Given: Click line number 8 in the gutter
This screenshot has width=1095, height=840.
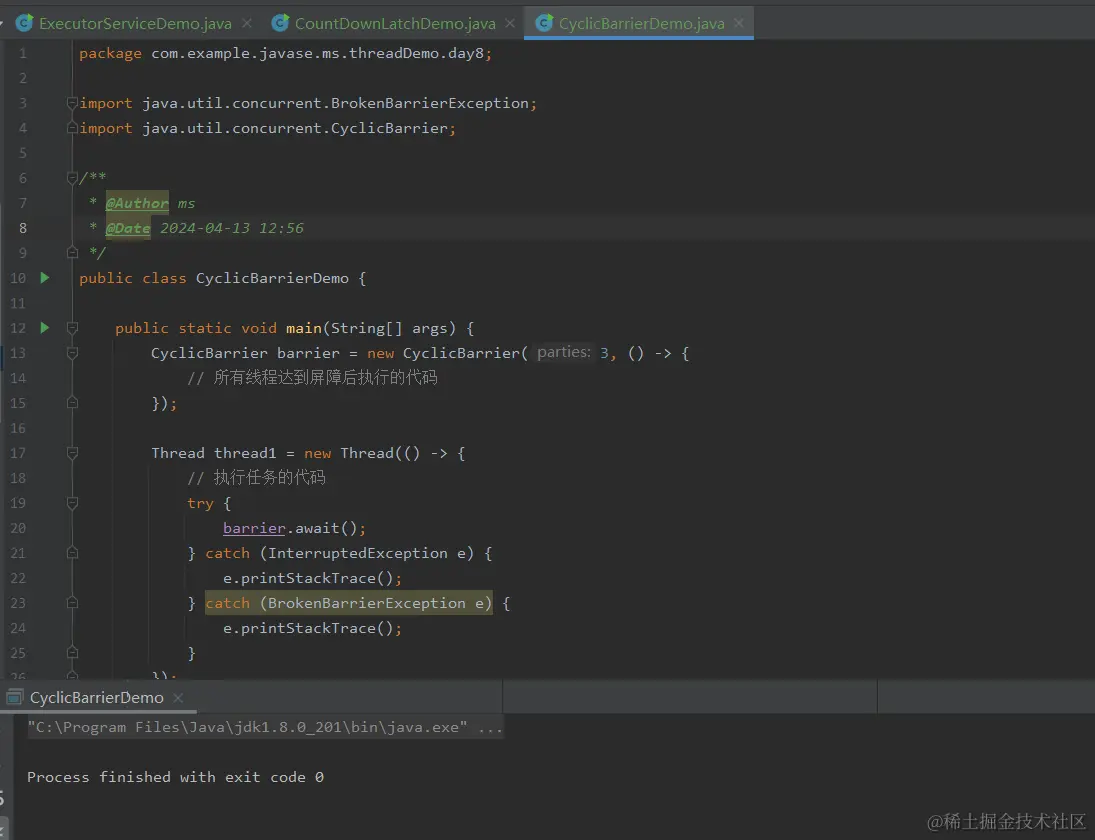Looking at the screenshot, I should tap(23, 228).
